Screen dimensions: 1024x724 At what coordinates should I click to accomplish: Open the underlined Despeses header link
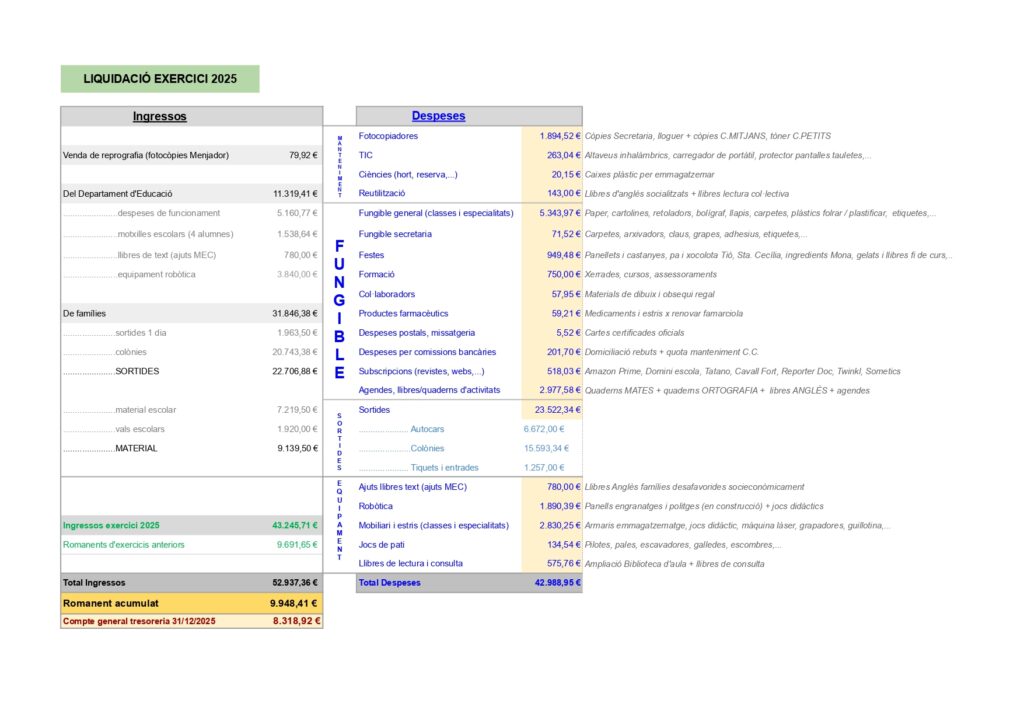tap(438, 116)
